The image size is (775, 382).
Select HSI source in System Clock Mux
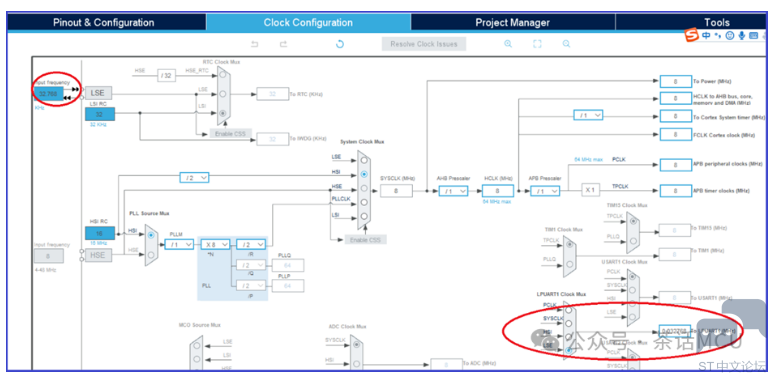[x=364, y=174]
